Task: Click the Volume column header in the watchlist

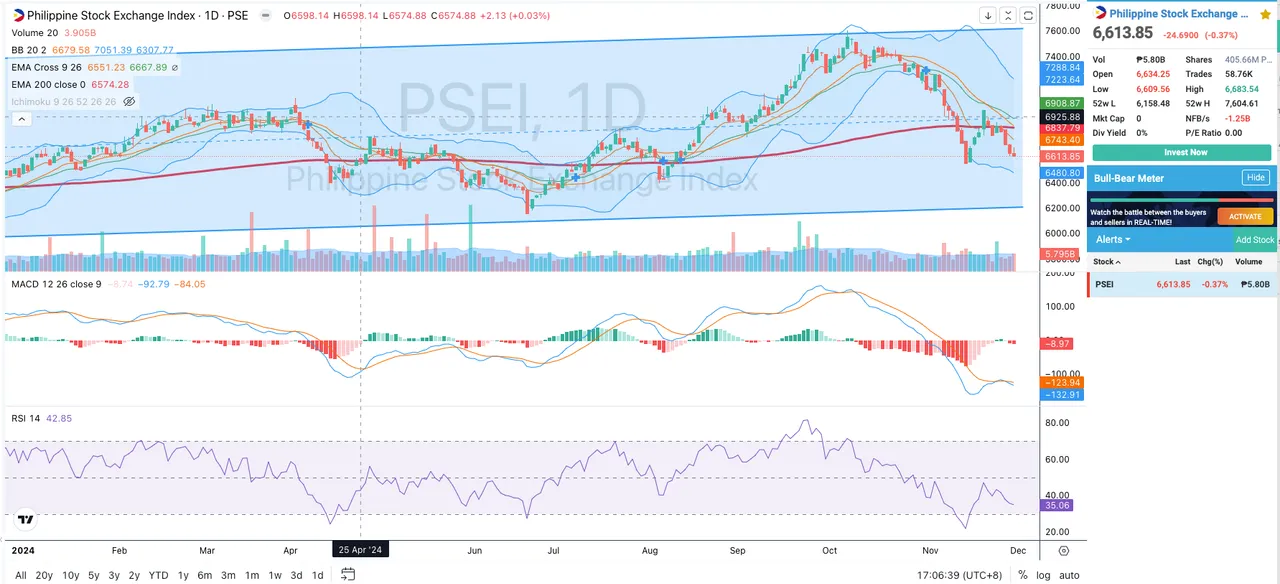Action: coord(1248,262)
